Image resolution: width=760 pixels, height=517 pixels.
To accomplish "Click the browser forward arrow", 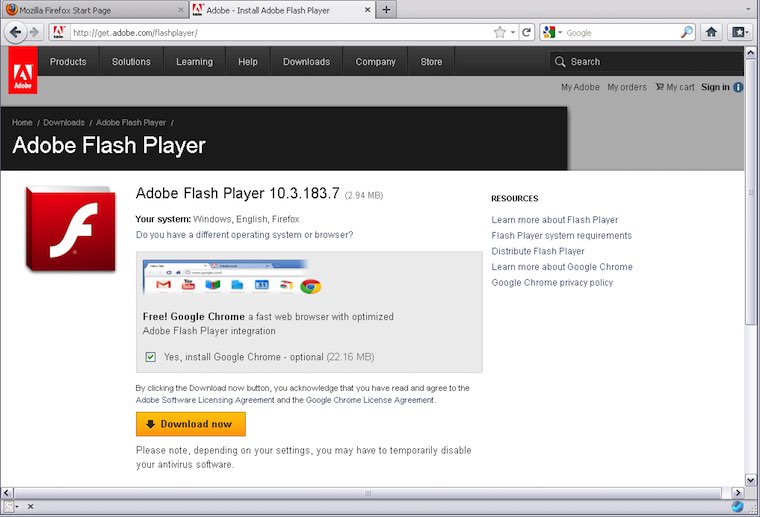I will point(34,32).
